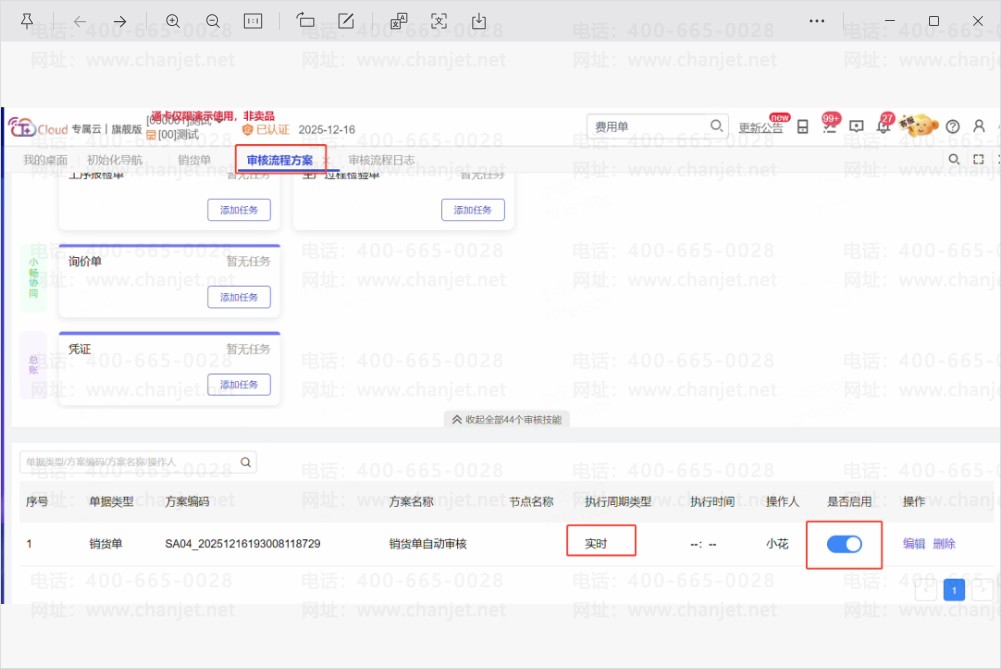
Task: Open the notification bell icon
Action: (x=884, y=126)
